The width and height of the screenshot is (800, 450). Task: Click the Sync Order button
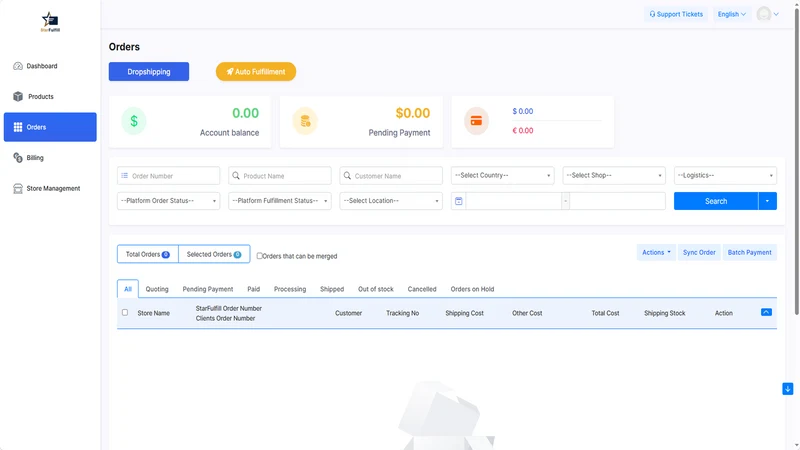click(x=699, y=253)
